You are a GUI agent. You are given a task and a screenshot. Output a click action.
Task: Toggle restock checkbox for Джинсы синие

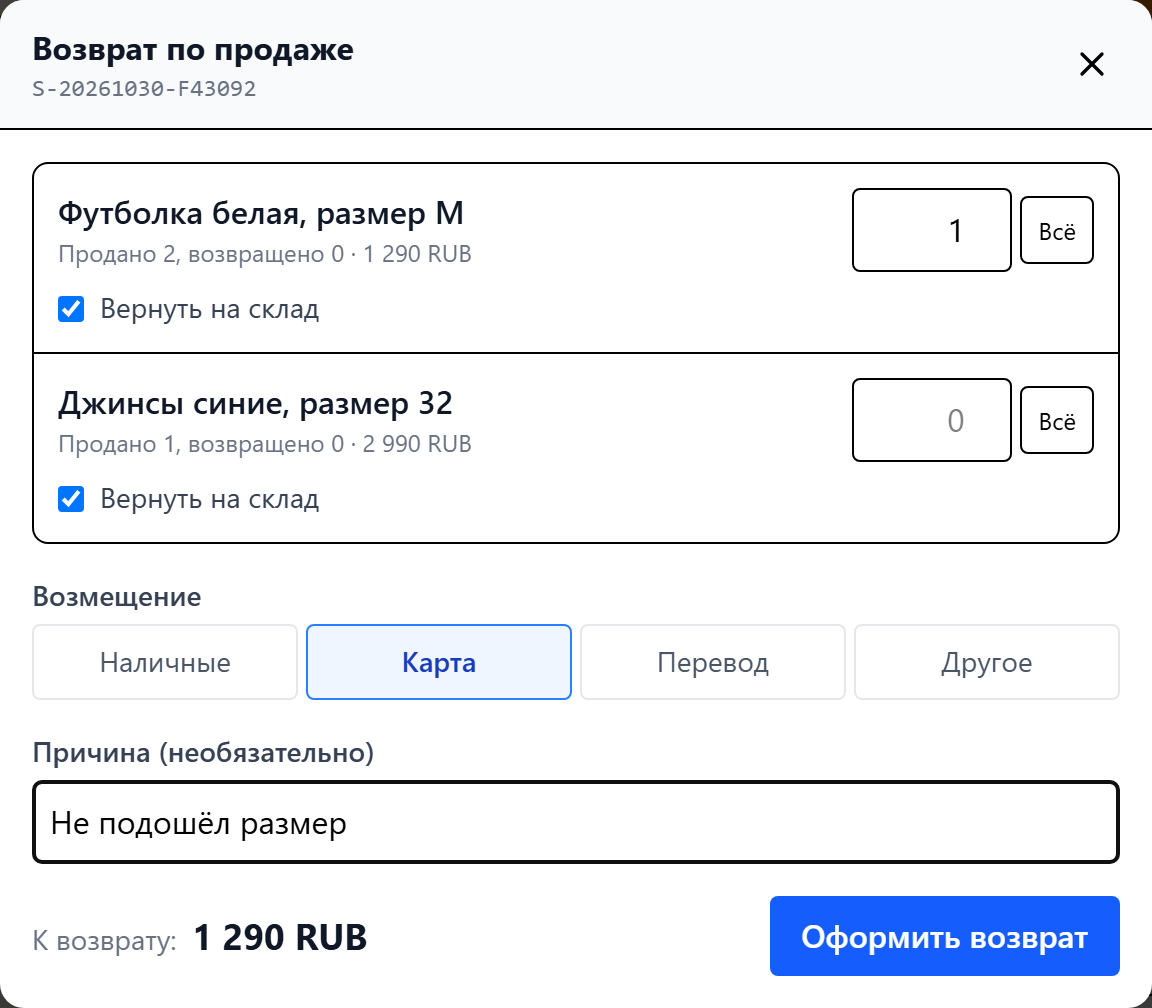71,499
